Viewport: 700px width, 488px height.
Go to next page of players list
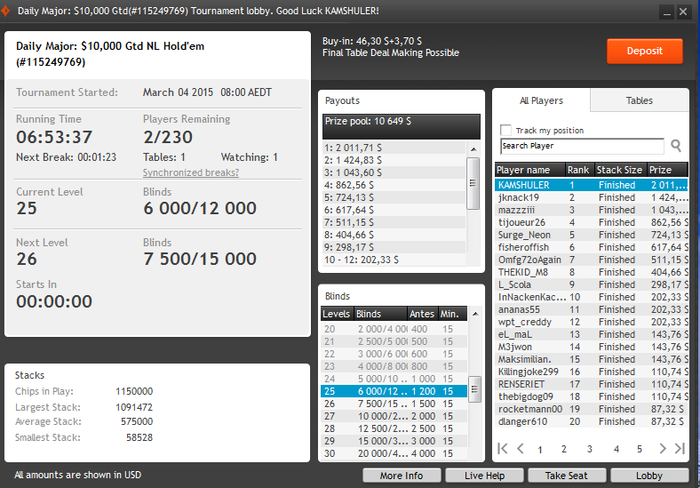point(662,448)
